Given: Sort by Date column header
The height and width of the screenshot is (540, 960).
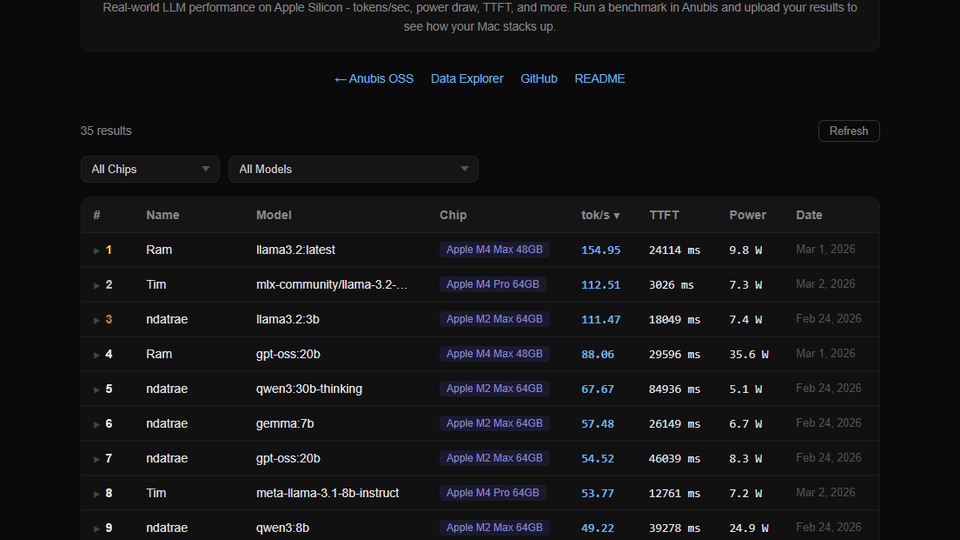Looking at the screenshot, I should coord(809,215).
